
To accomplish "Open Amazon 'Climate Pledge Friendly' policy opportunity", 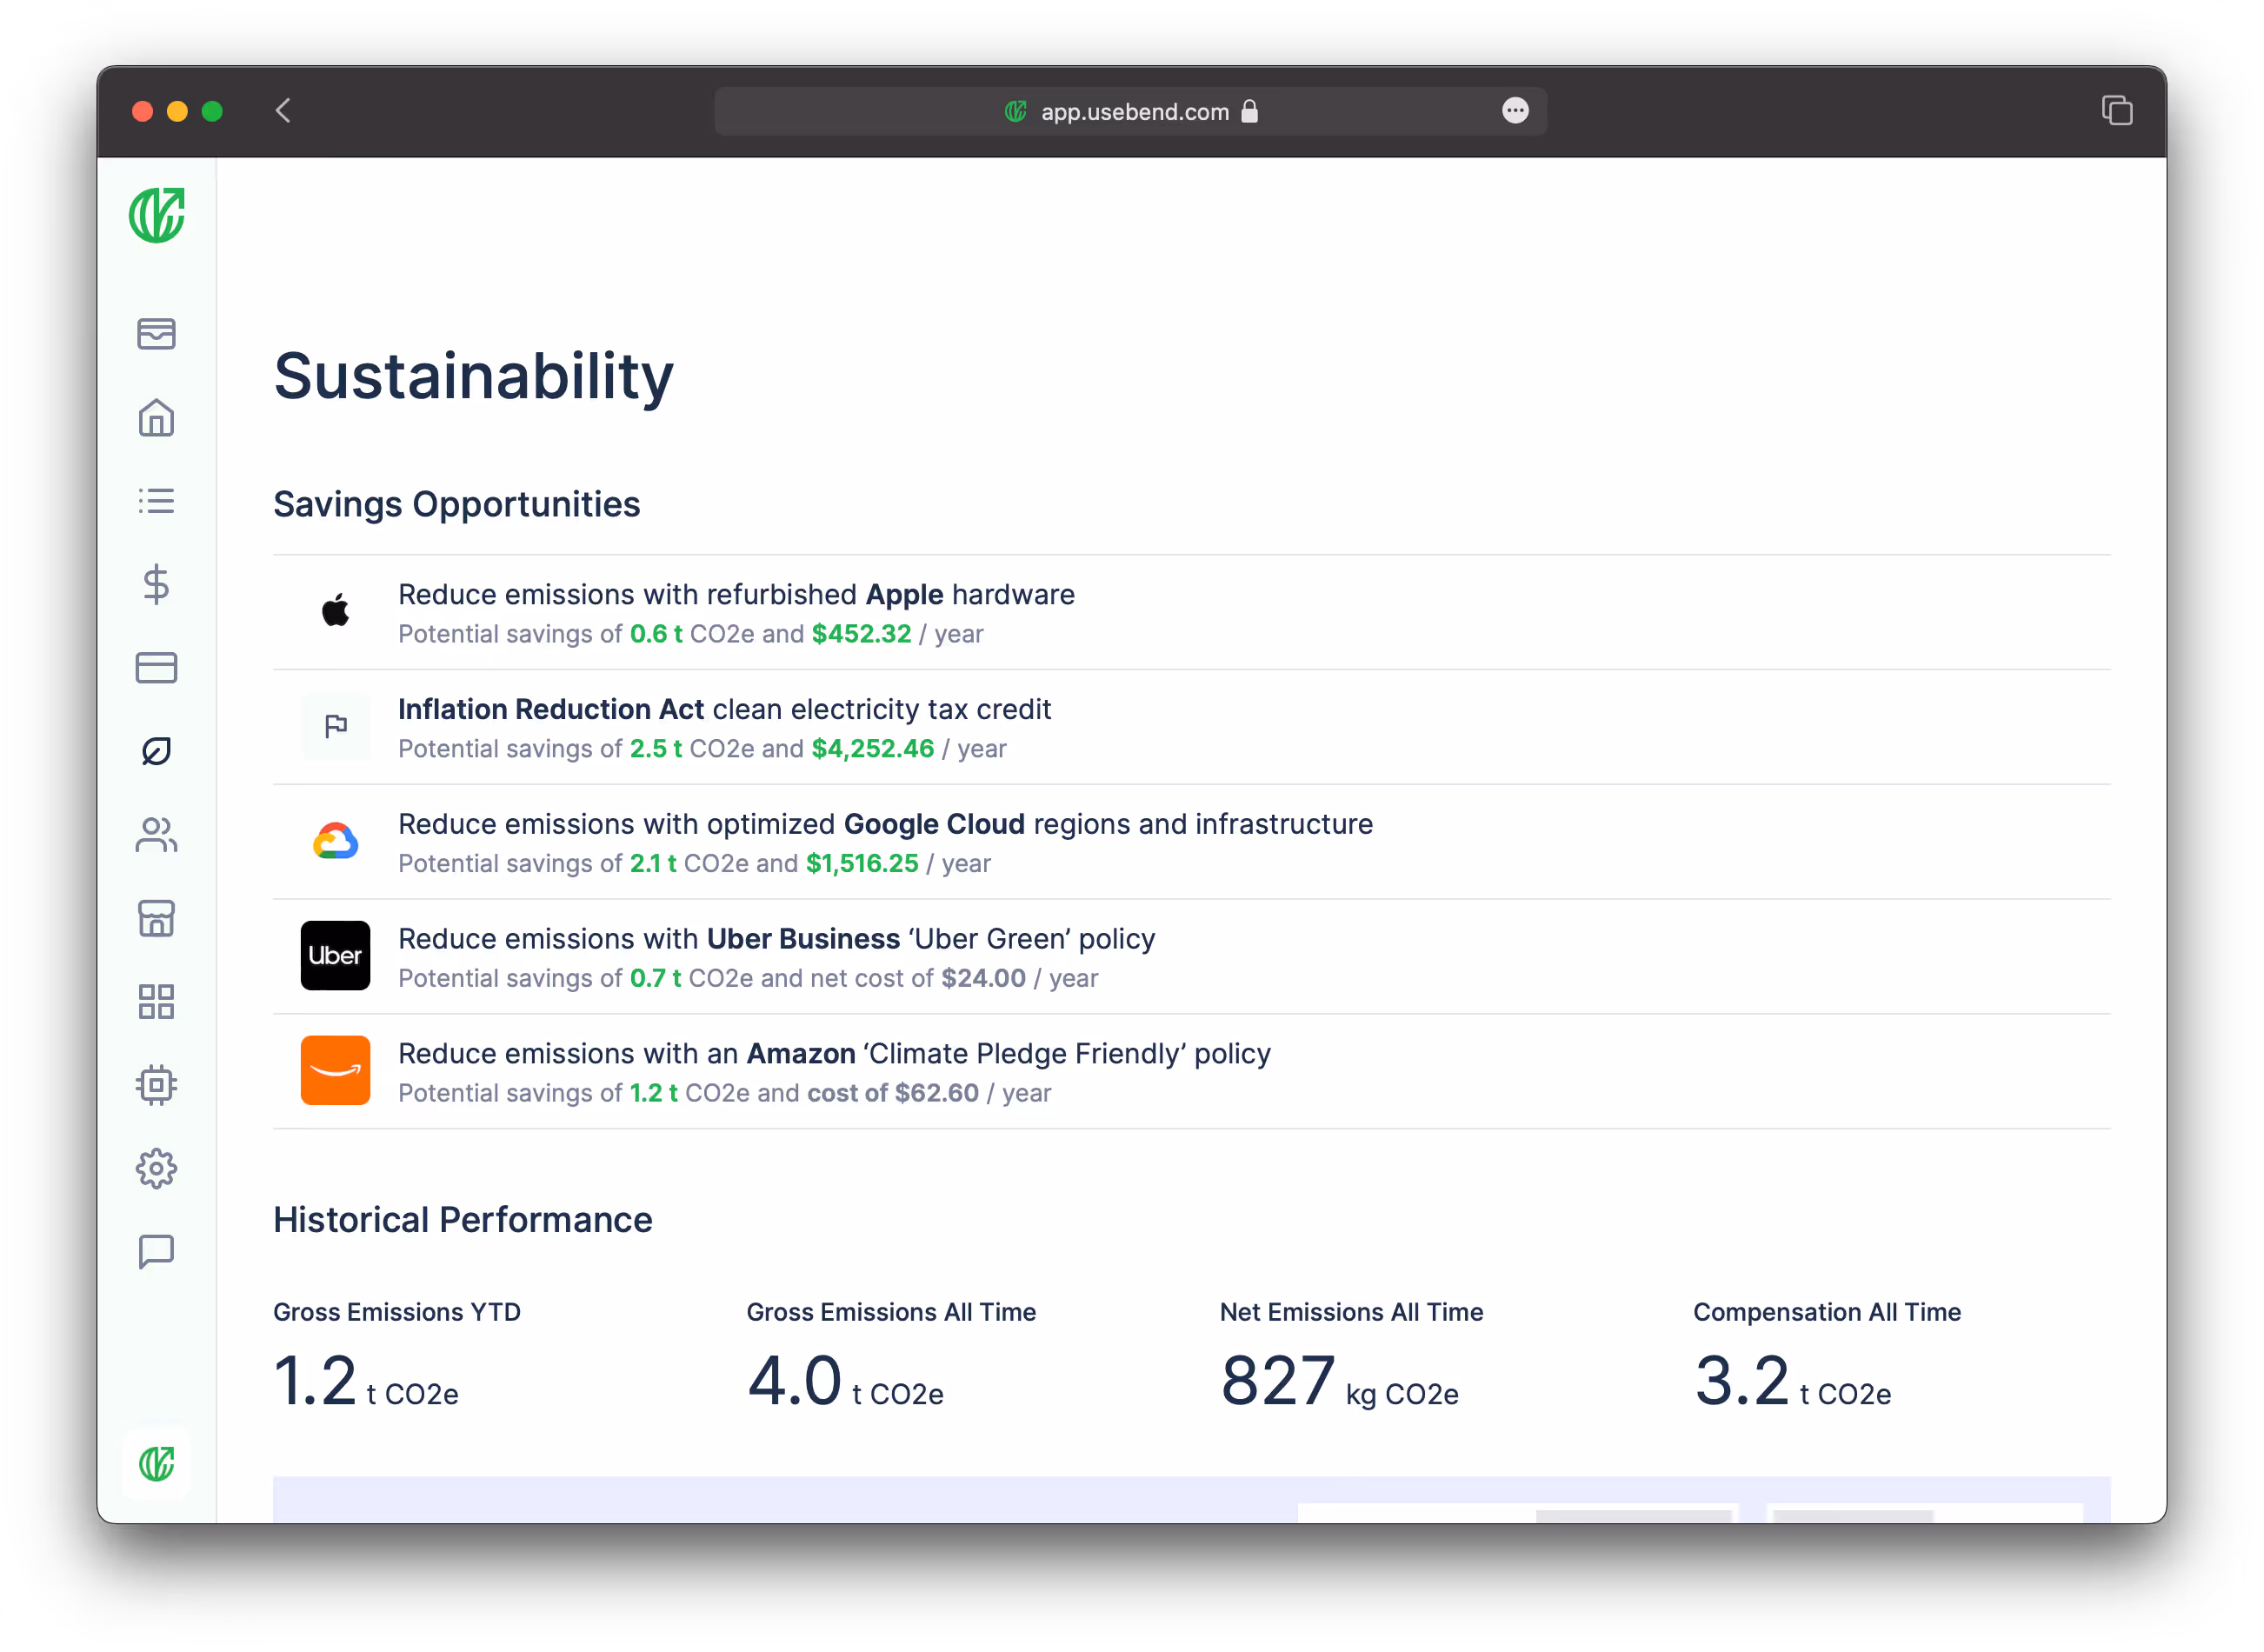I will pyautogui.click(x=1191, y=1072).
